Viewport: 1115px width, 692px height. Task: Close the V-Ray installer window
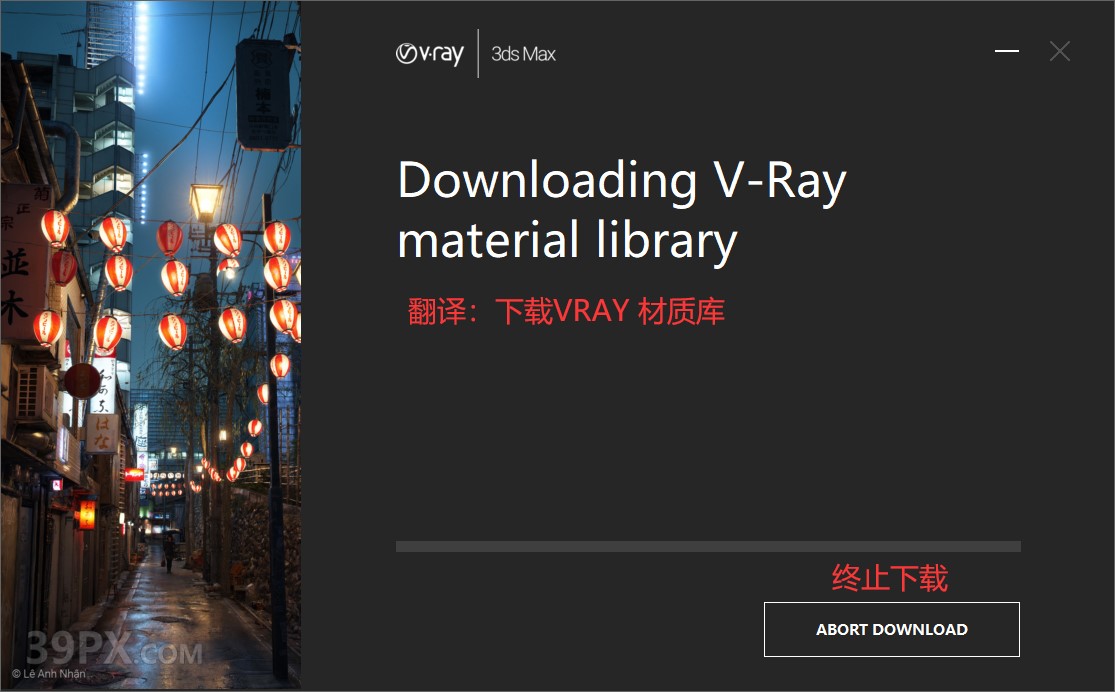[x=1060, y=51]
